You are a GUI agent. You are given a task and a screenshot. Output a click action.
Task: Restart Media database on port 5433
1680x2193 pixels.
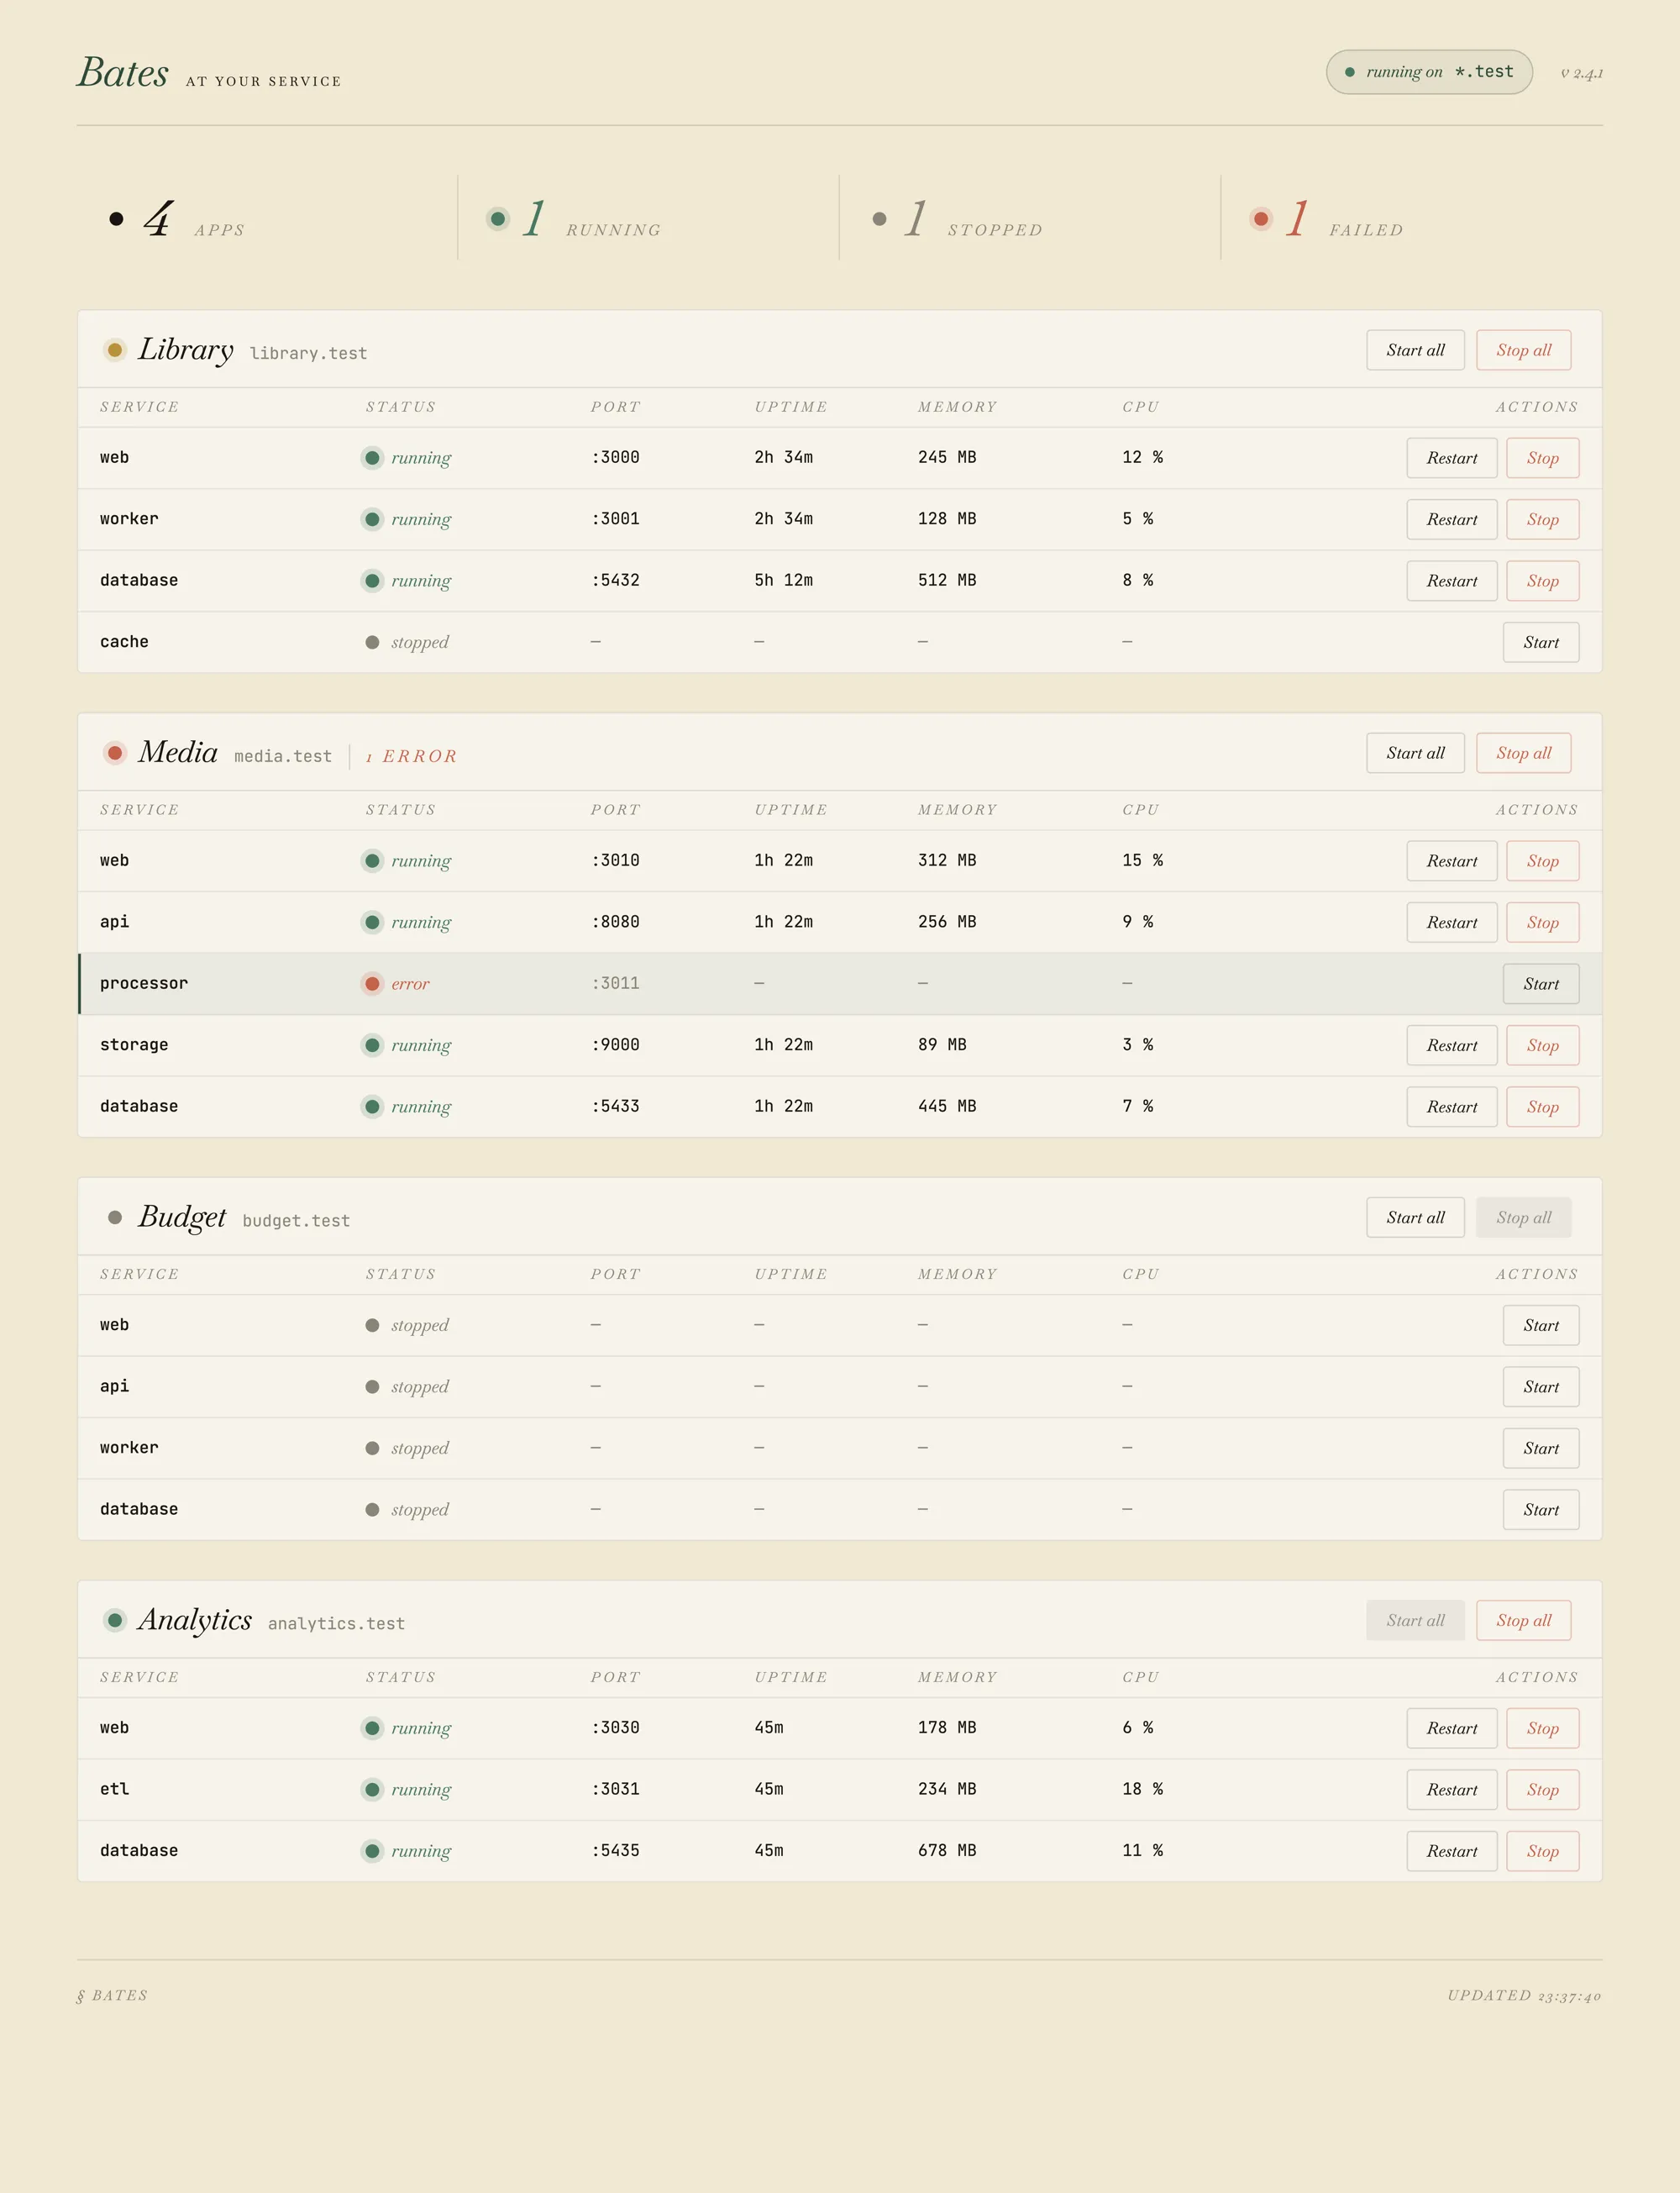tap(1451, 1107)
